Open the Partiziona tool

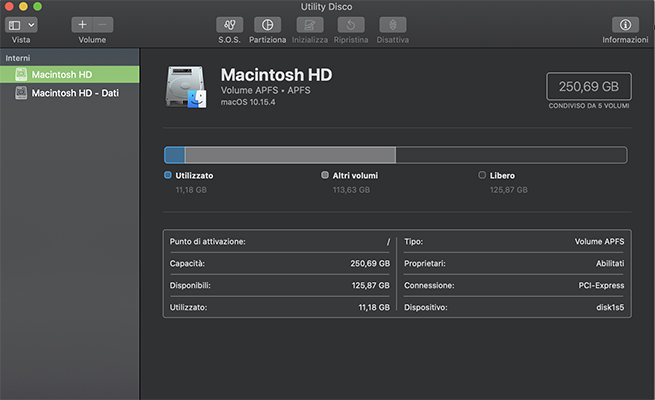pyautogui.click(x=267, y=25)
